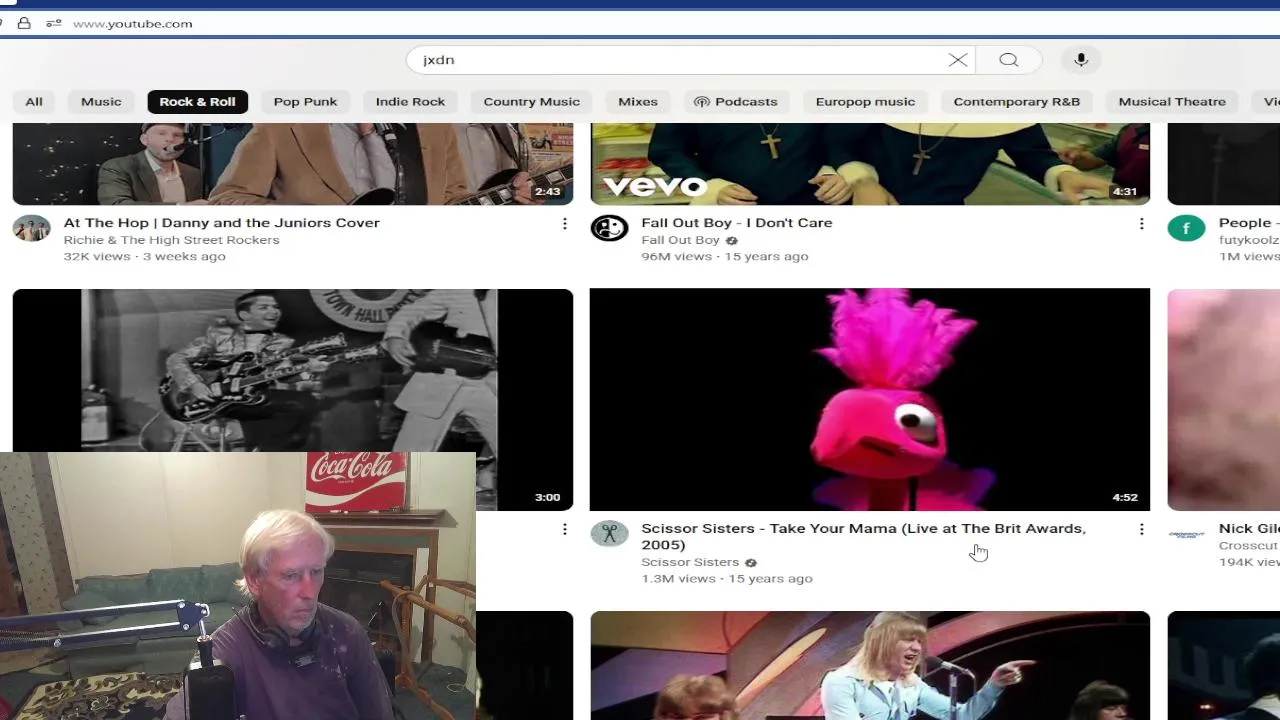Open more options for Scissor Sisters video

[1141, 529]
